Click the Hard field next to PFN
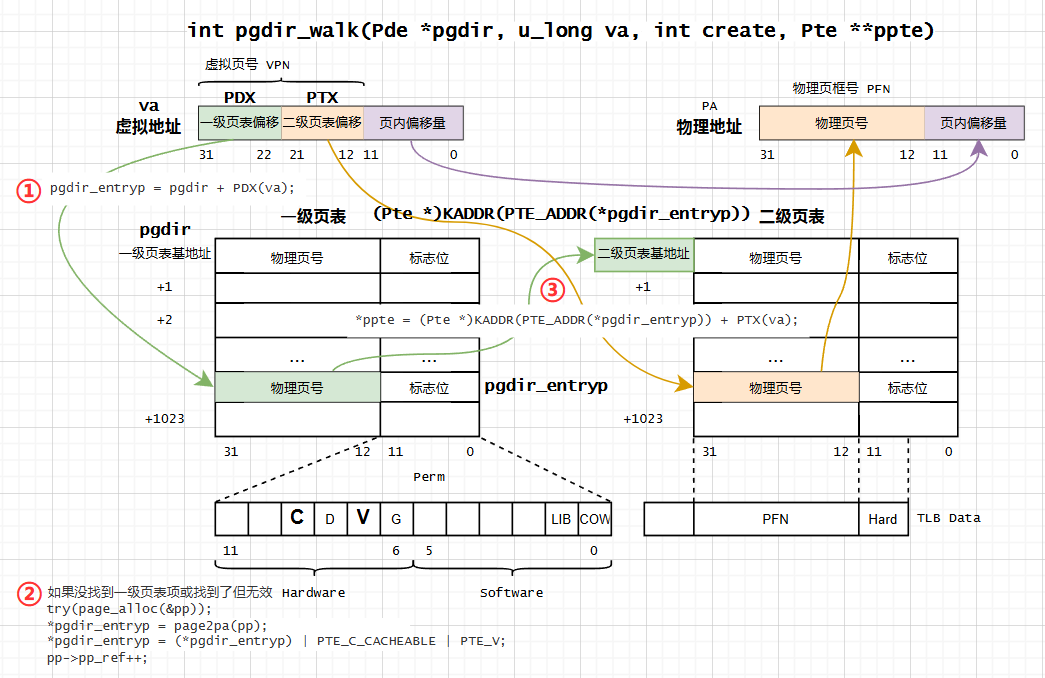 coord(883,518)
